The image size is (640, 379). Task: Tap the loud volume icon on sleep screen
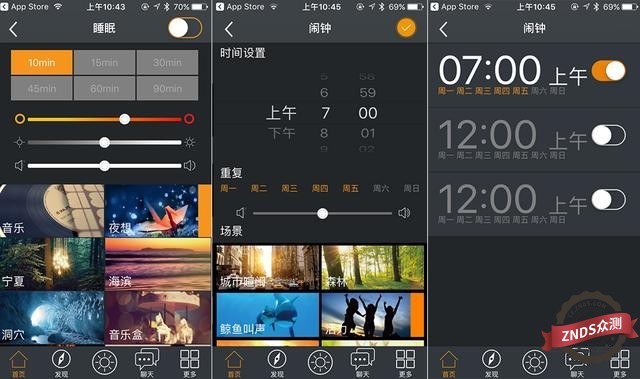[x=190, y=166]
